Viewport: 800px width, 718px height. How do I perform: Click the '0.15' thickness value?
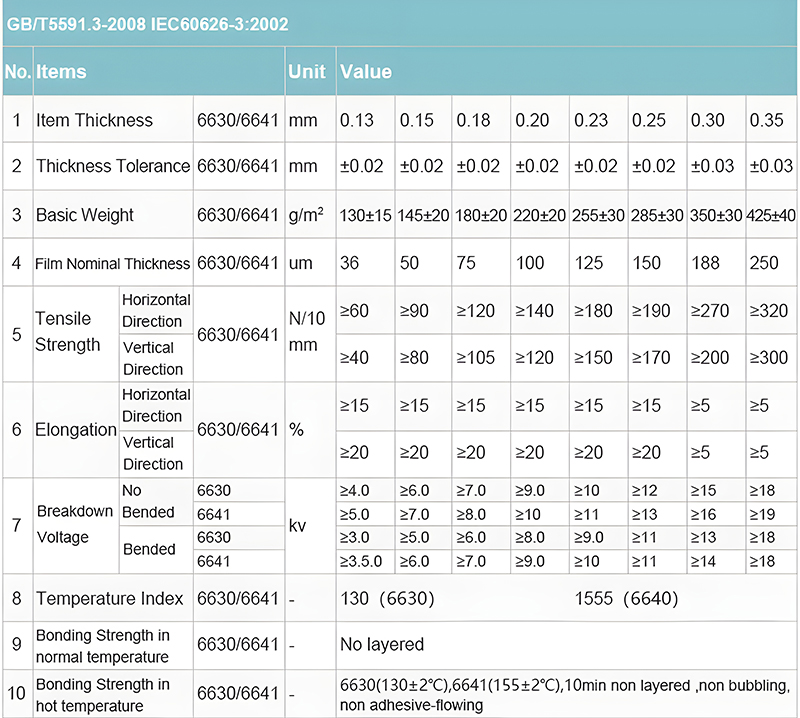pos(416,120)
